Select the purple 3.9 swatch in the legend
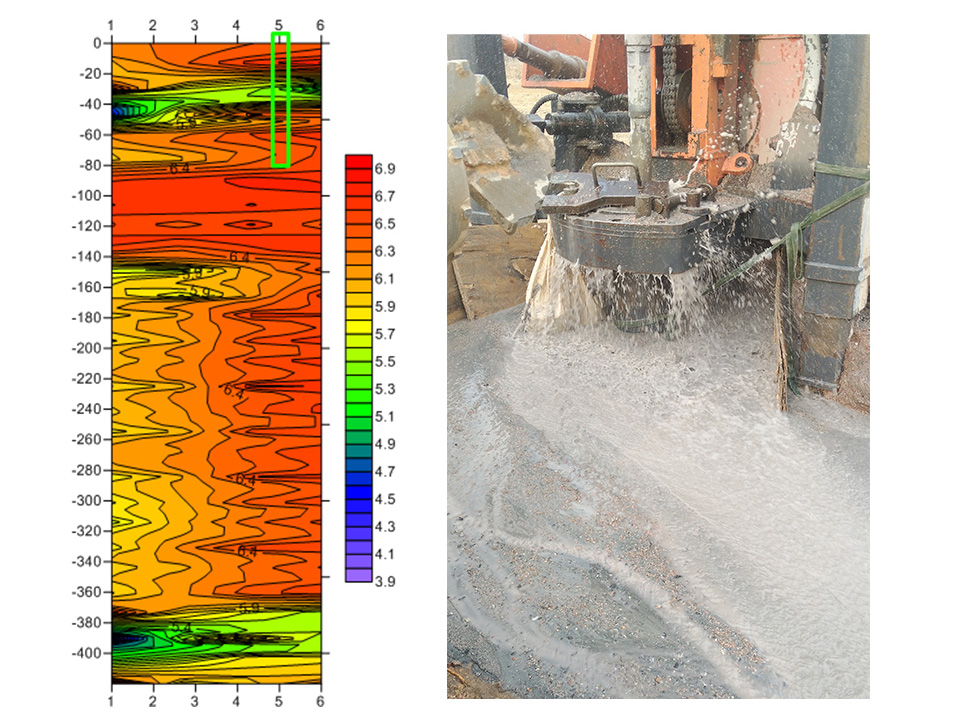This screenshot has width=960, height=722. [358, 575]
